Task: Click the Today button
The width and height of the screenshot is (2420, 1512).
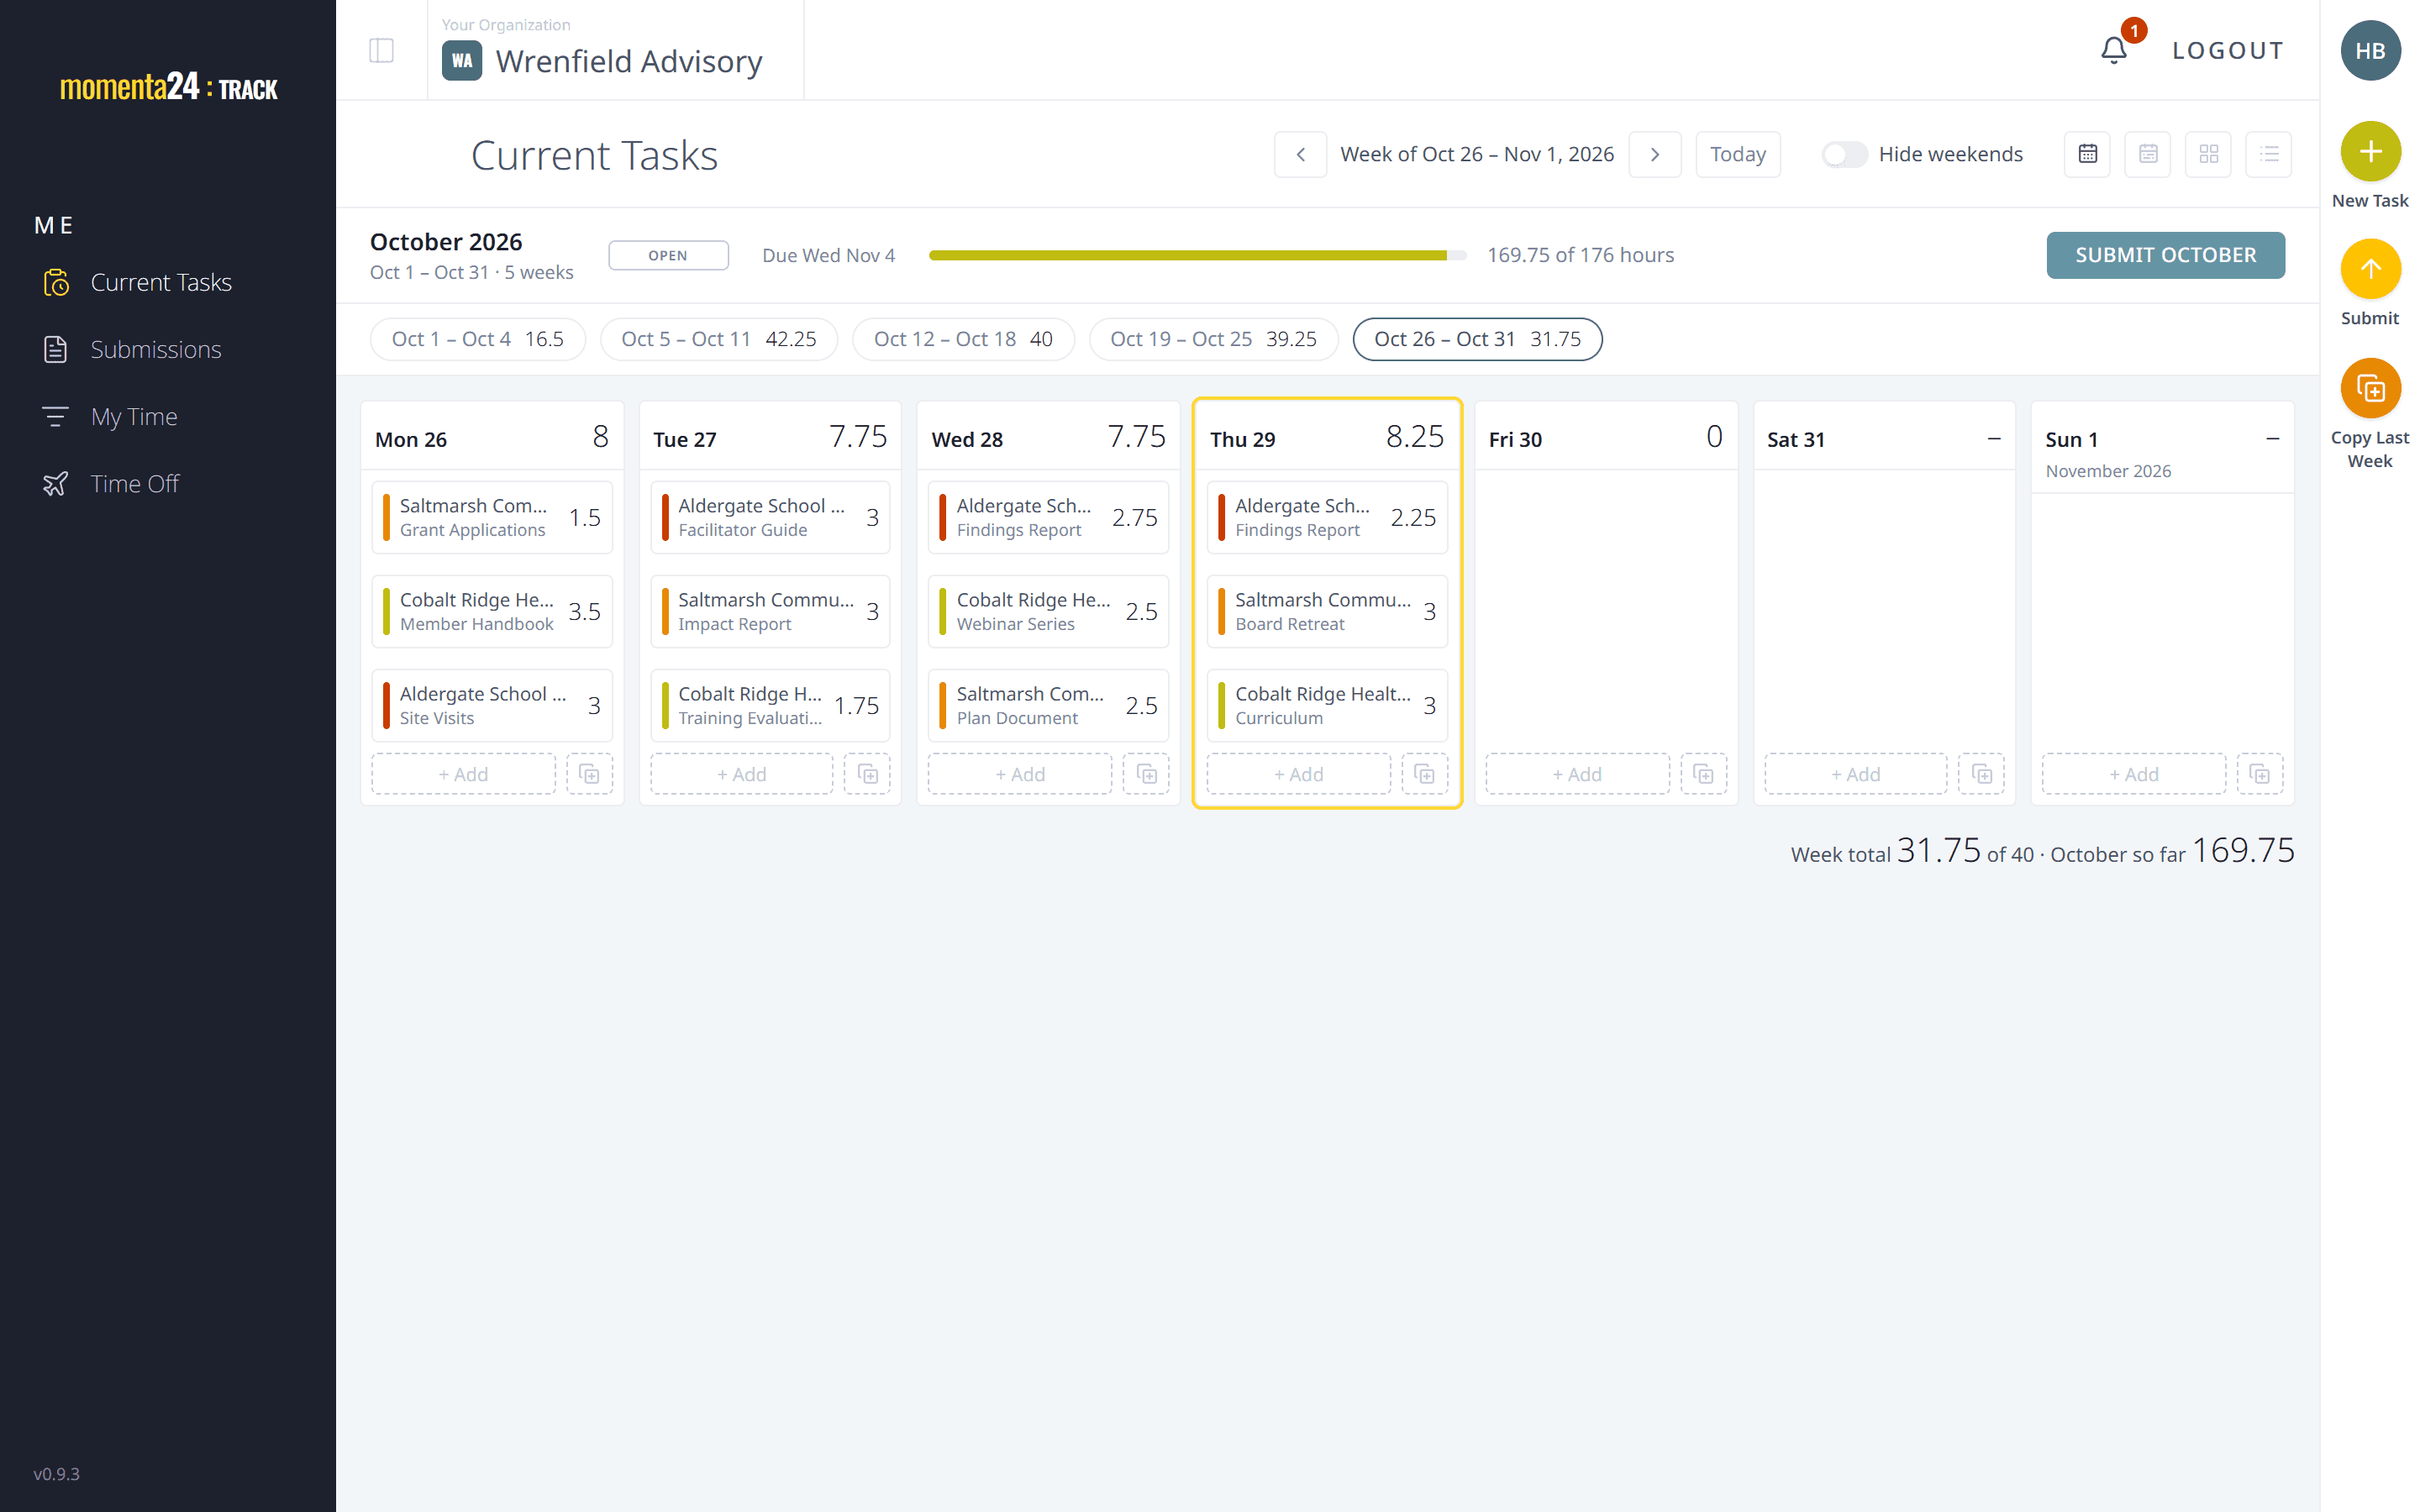Action: point(1737,154)
